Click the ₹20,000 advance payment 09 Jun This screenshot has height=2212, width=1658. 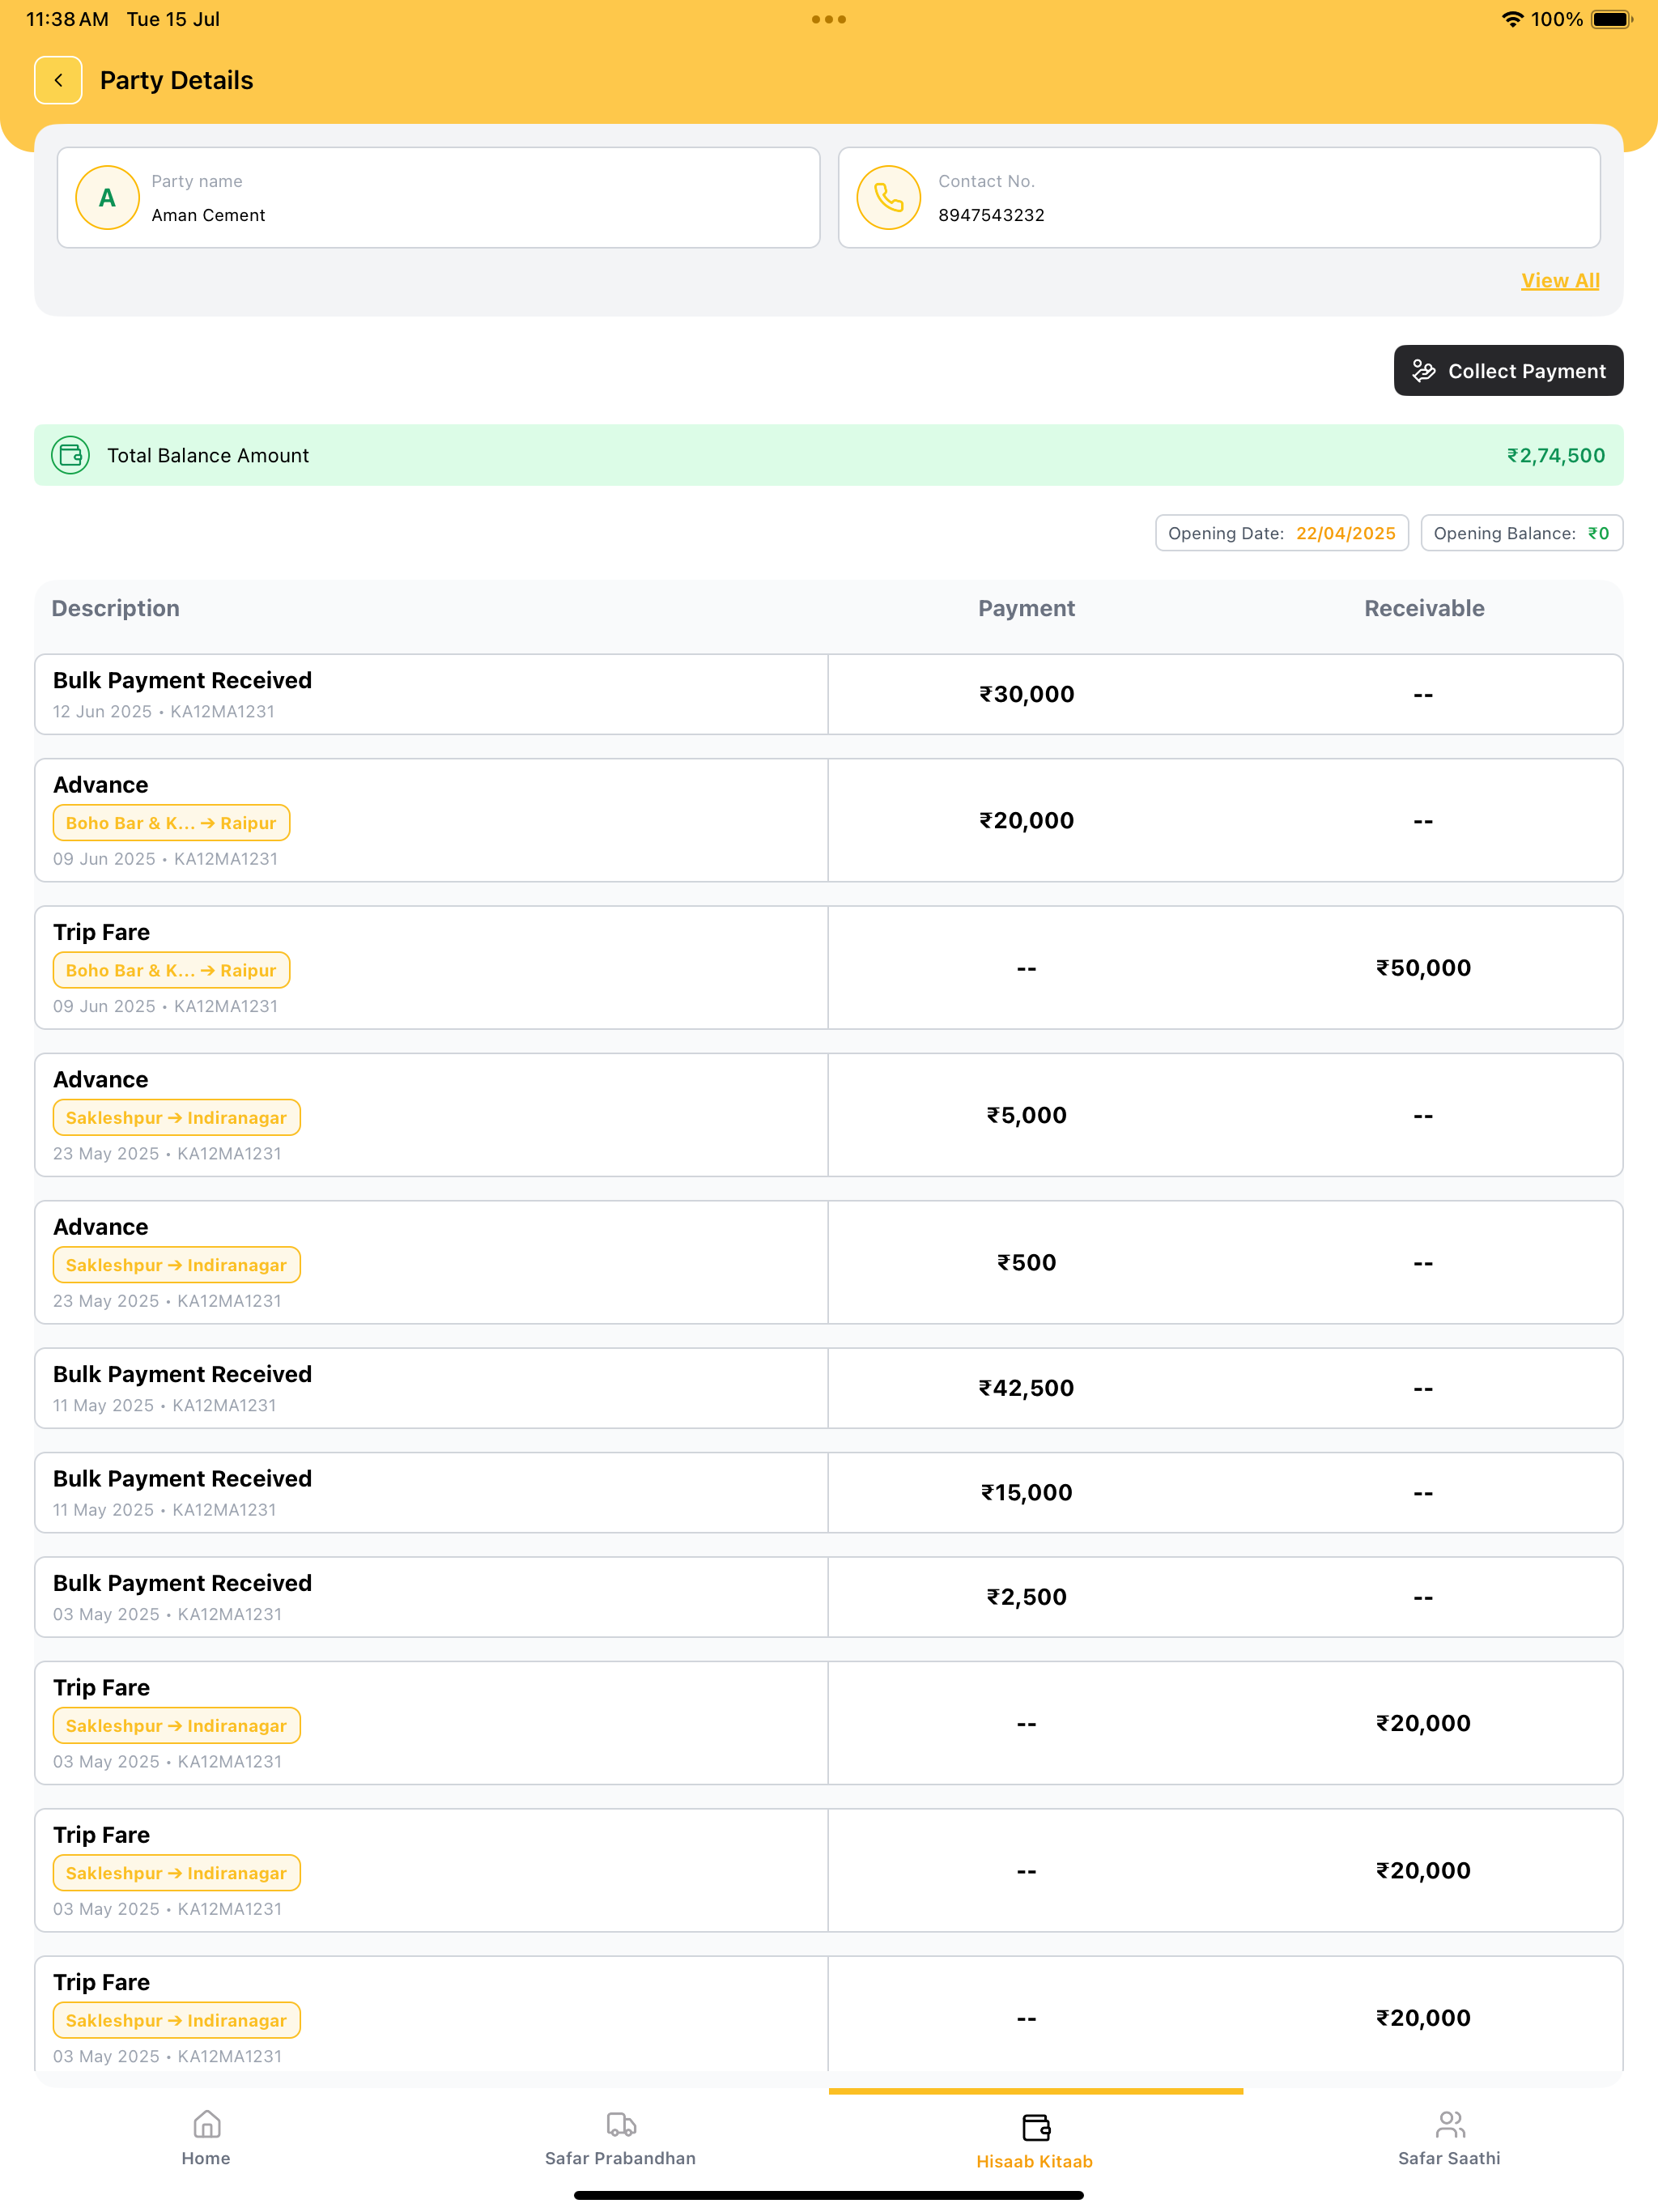point(1026,821)
